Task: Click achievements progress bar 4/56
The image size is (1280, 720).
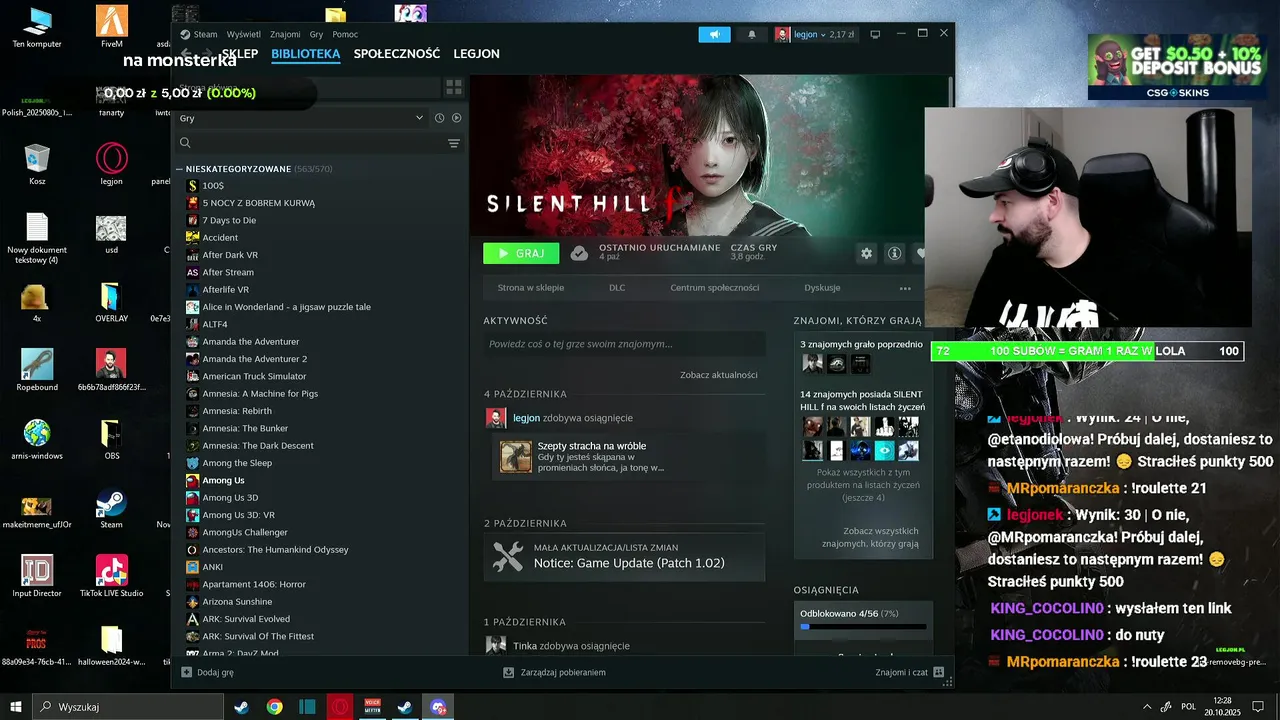Action: [864, 627]
